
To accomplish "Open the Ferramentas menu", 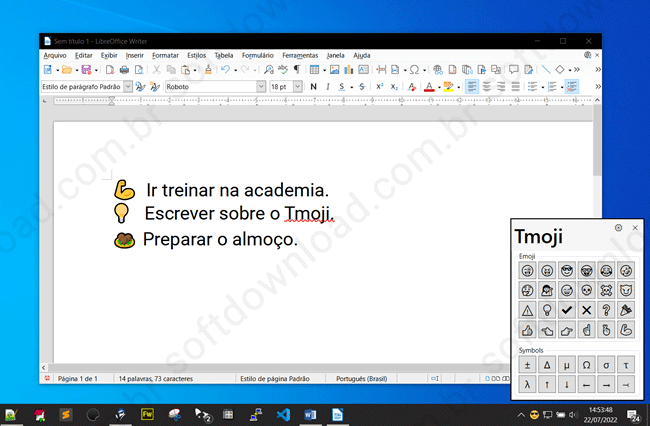I will point(300,55).
